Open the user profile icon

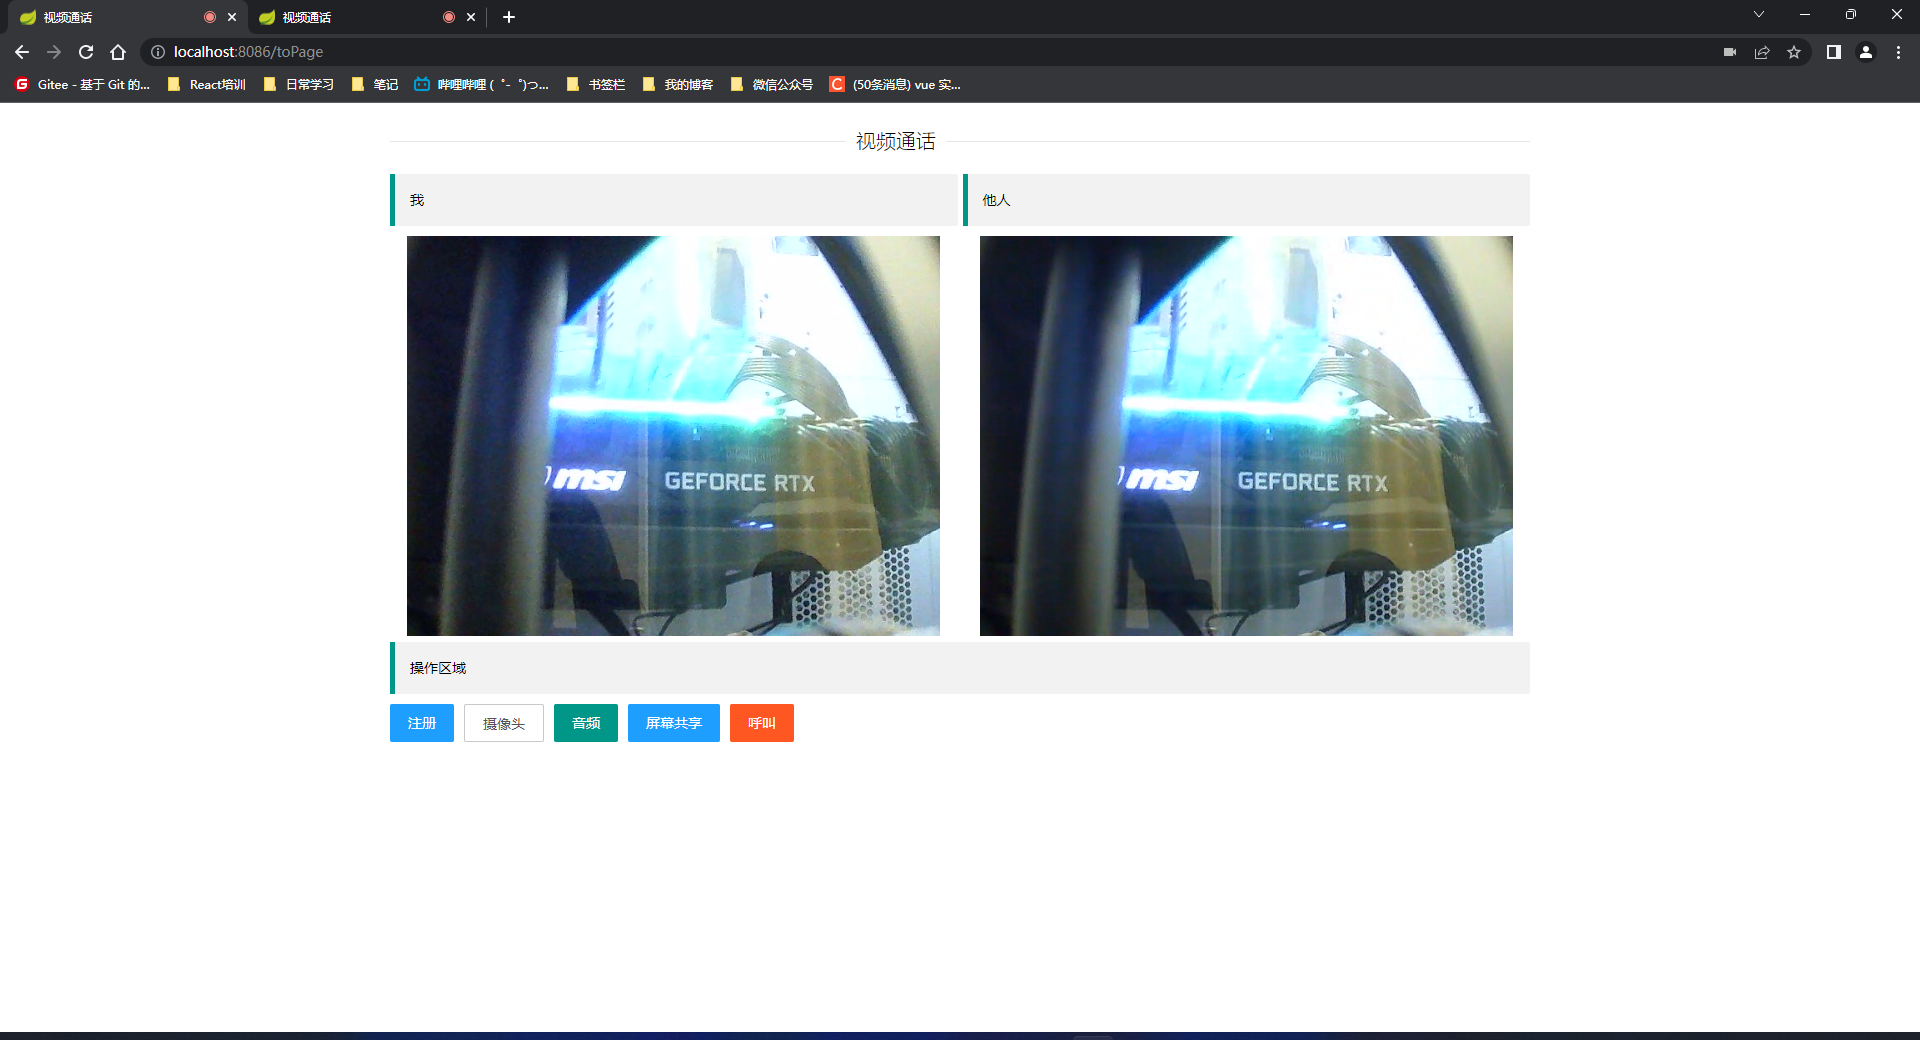coord(1866,52)
